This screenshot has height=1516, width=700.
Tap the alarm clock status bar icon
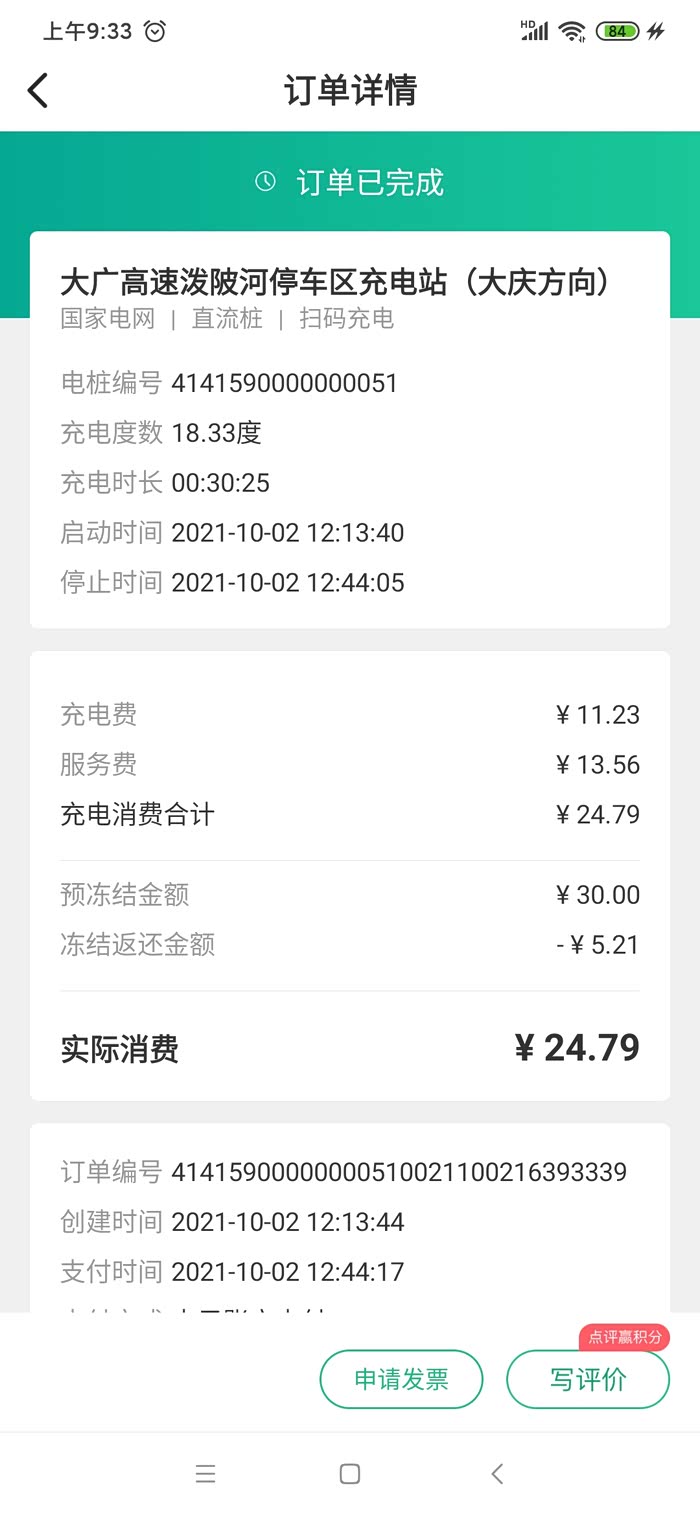(155, 31)
